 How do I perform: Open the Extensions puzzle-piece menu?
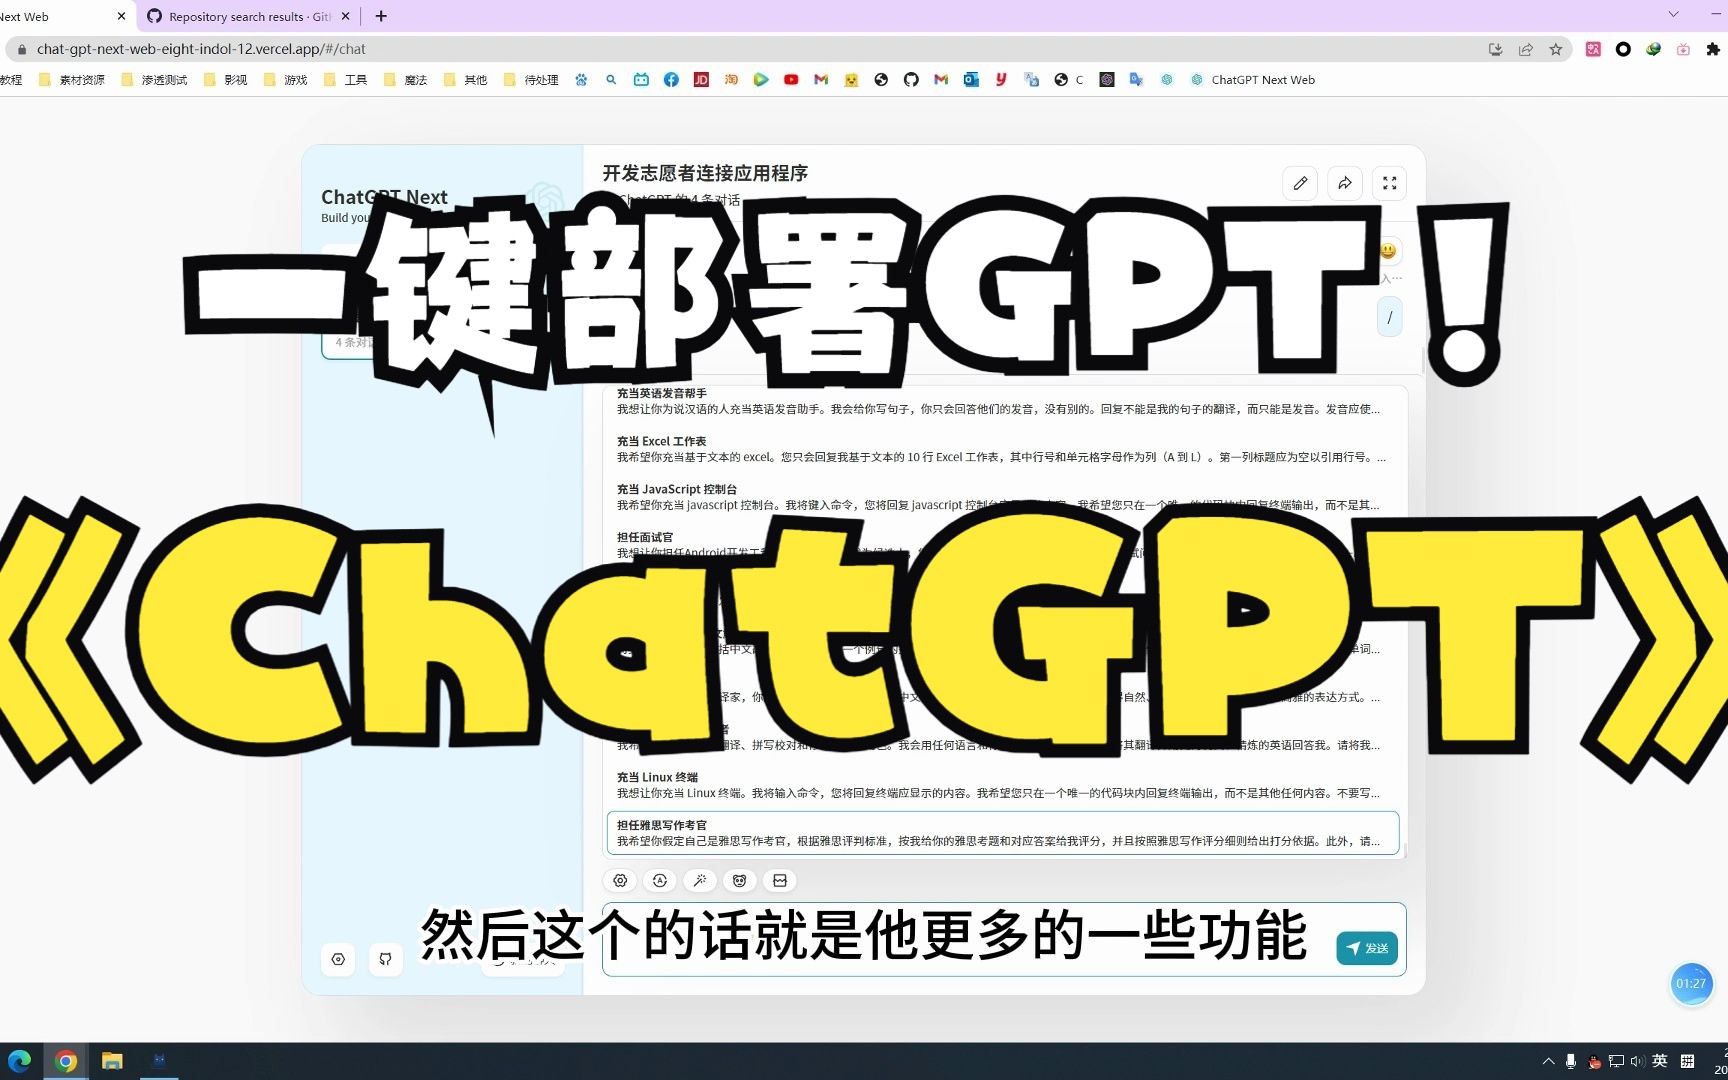click(1713, 49)
